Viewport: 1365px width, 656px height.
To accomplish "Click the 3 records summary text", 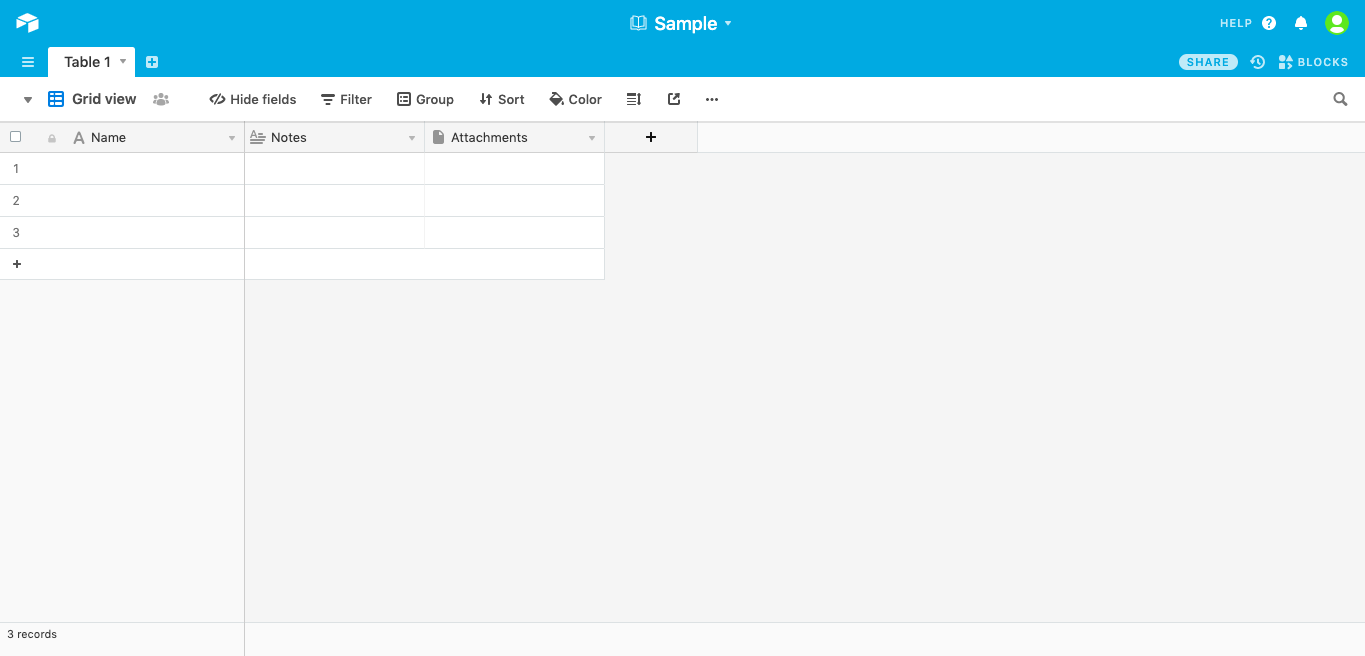I will coord(32,634).
